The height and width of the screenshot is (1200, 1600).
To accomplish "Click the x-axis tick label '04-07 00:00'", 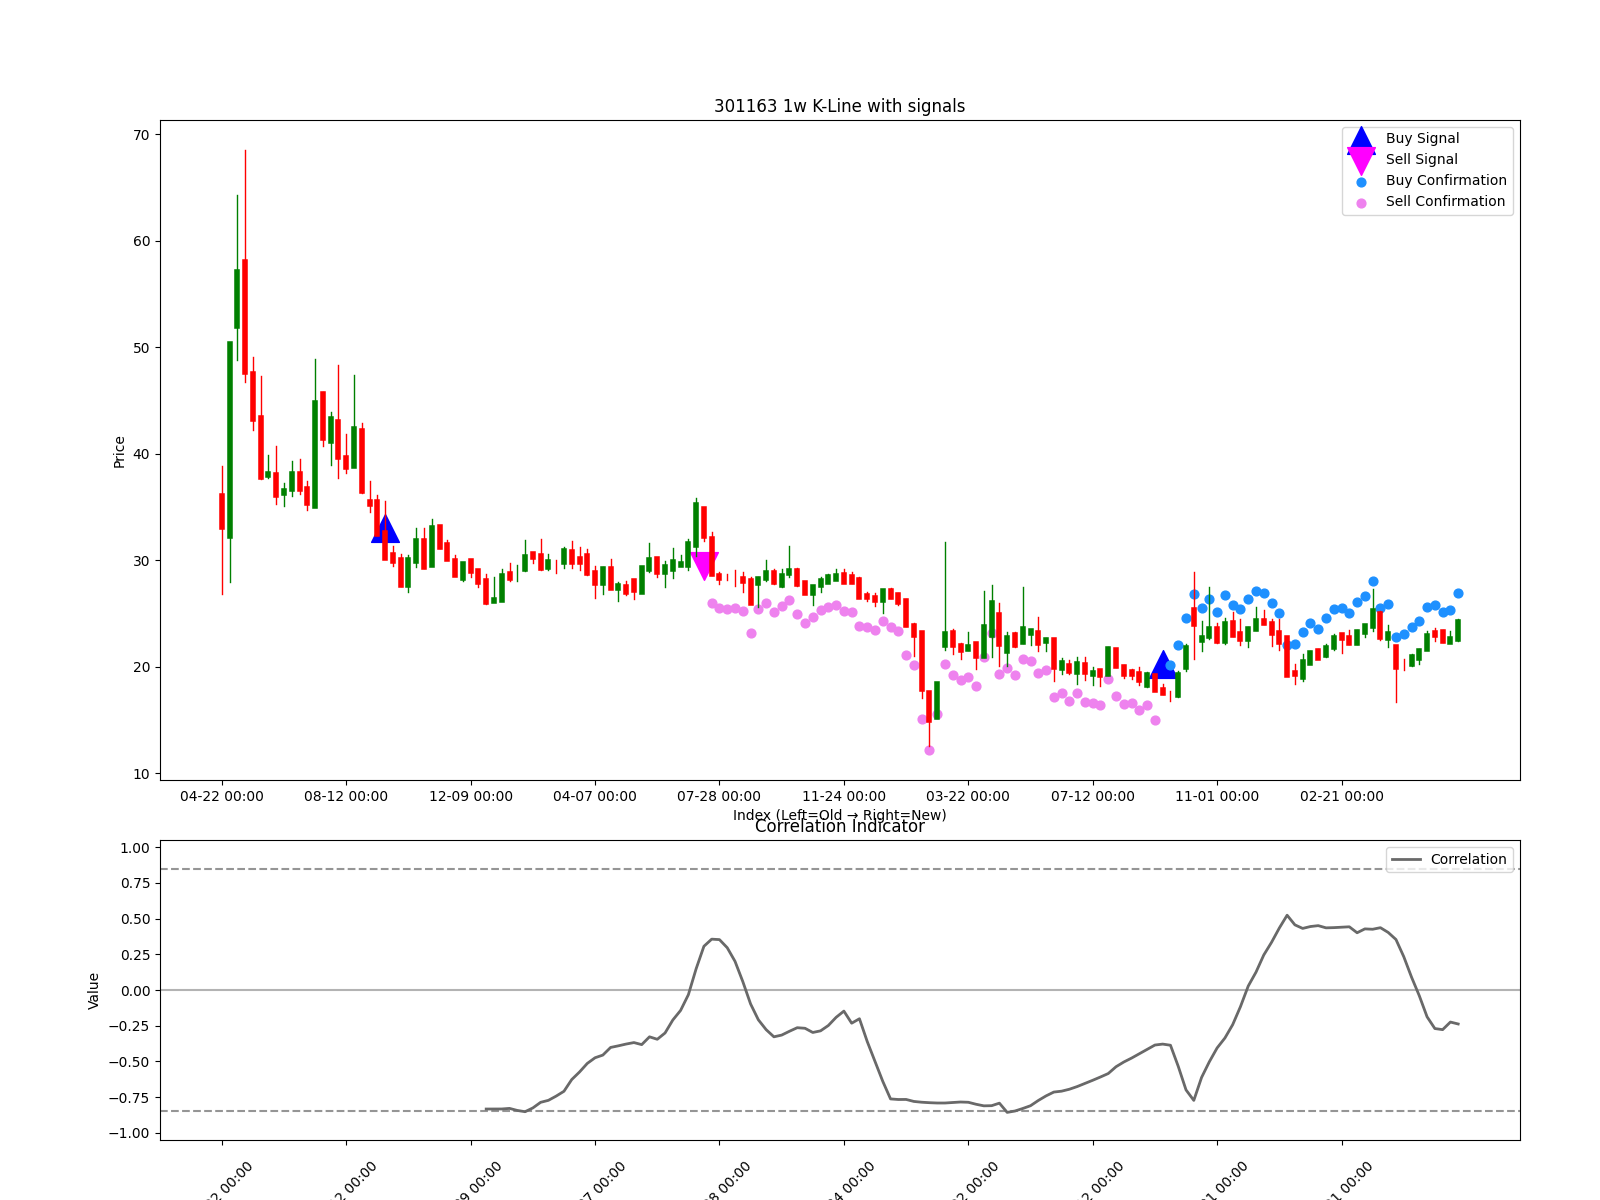I will tap(595, 796).
